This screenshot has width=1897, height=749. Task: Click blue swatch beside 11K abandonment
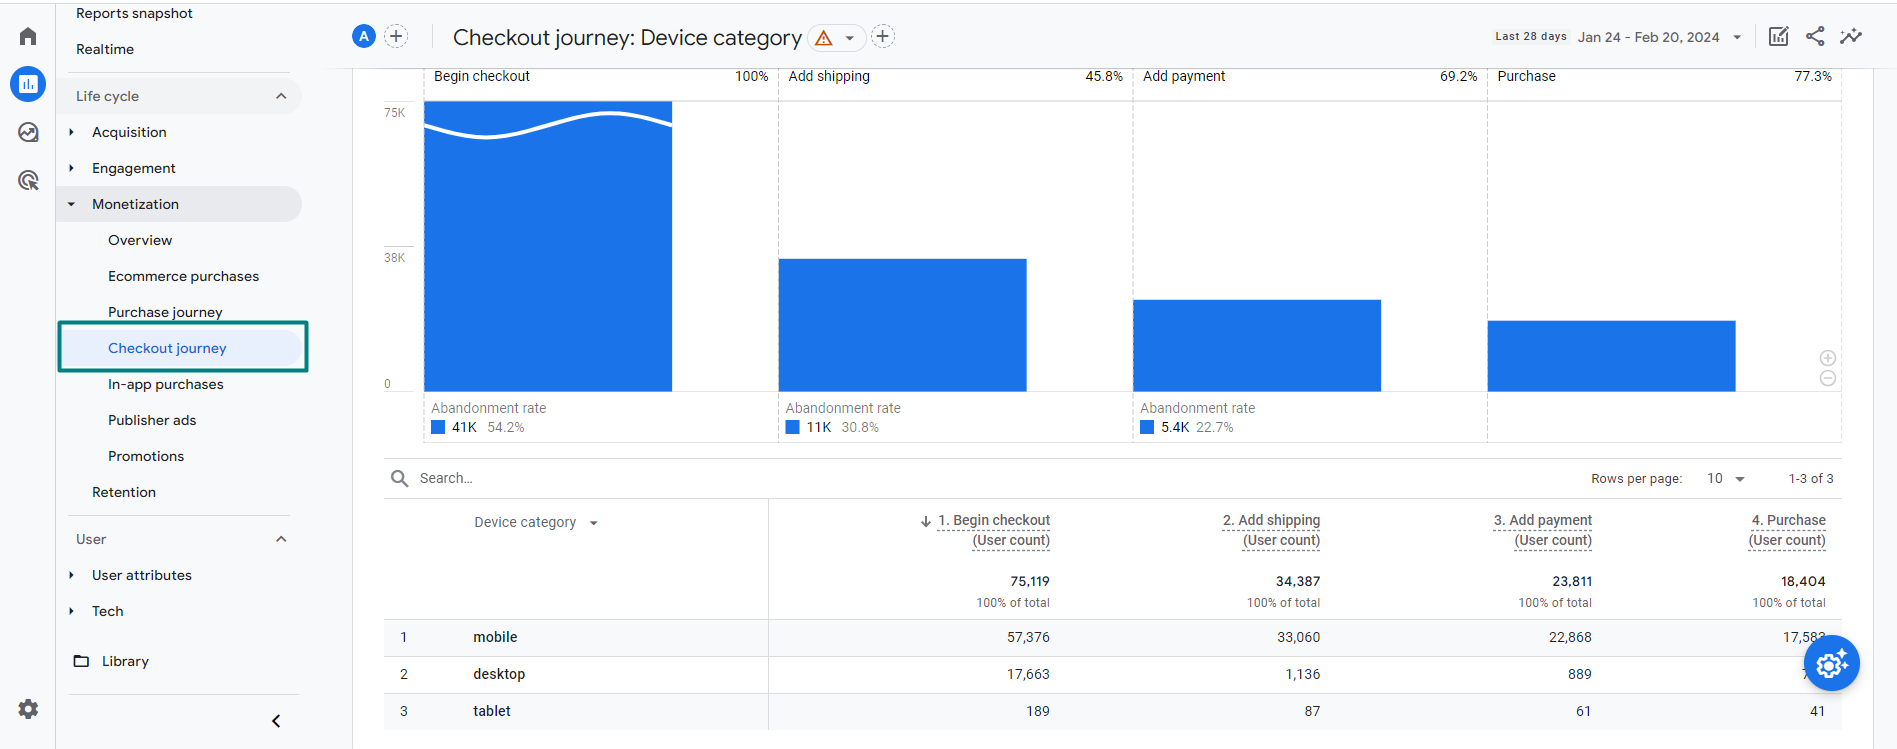[x=792, y=427]
